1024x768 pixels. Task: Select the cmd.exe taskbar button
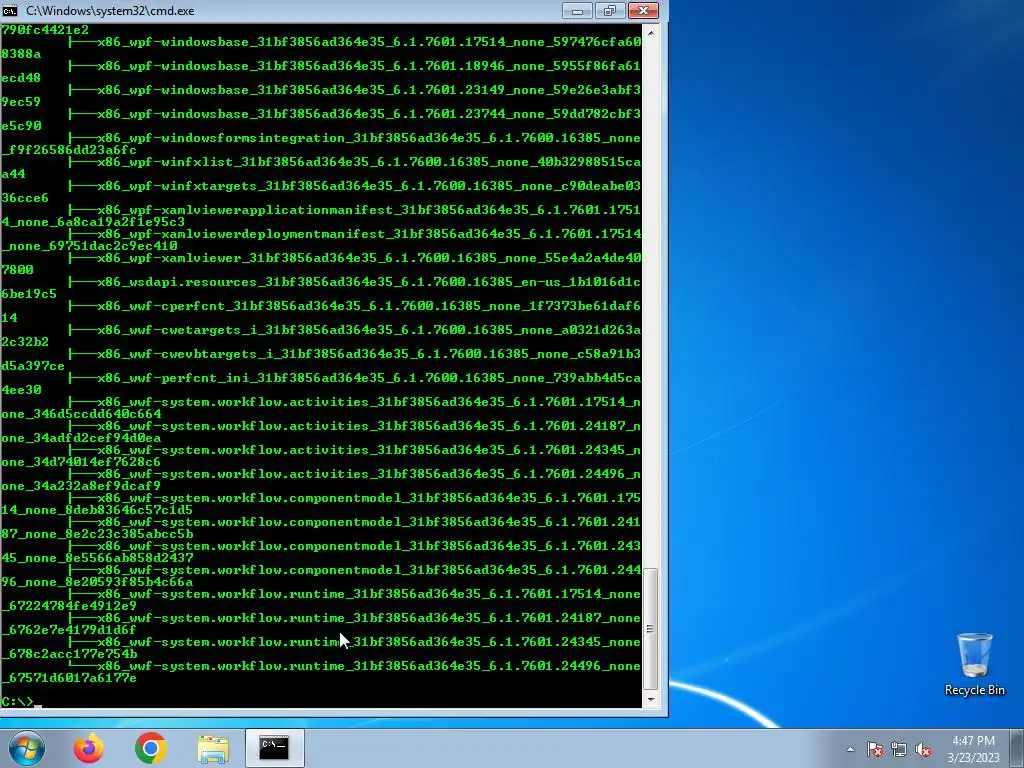pos(274,748)
